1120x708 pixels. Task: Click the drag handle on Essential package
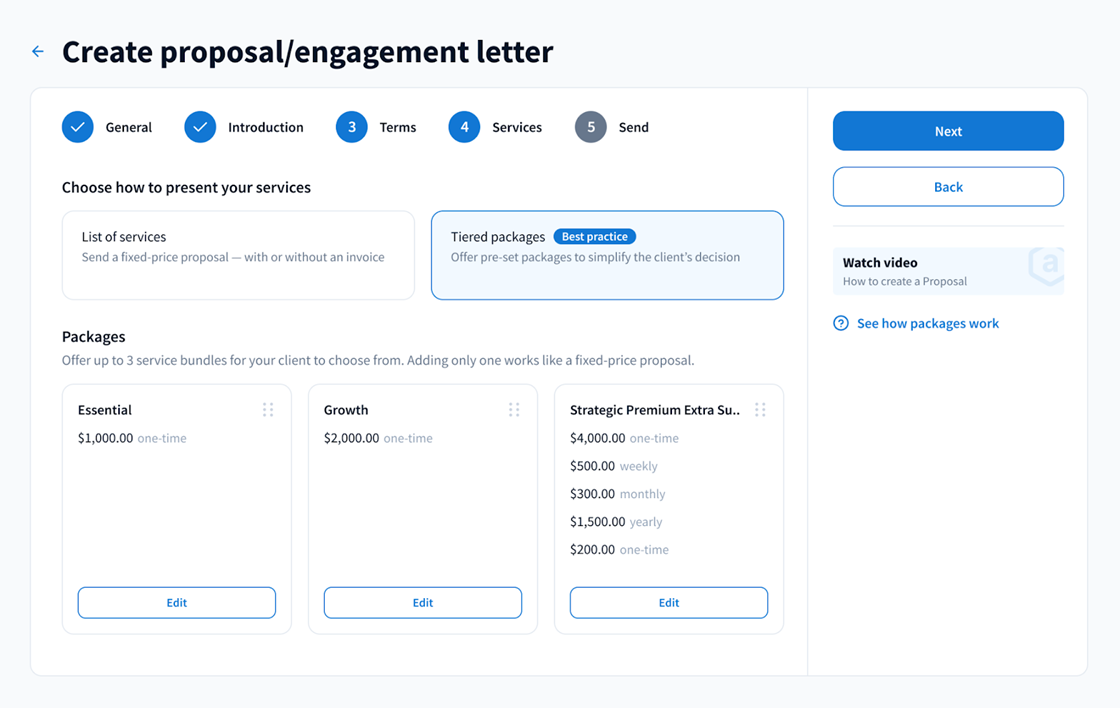click(x=268, y=410)
